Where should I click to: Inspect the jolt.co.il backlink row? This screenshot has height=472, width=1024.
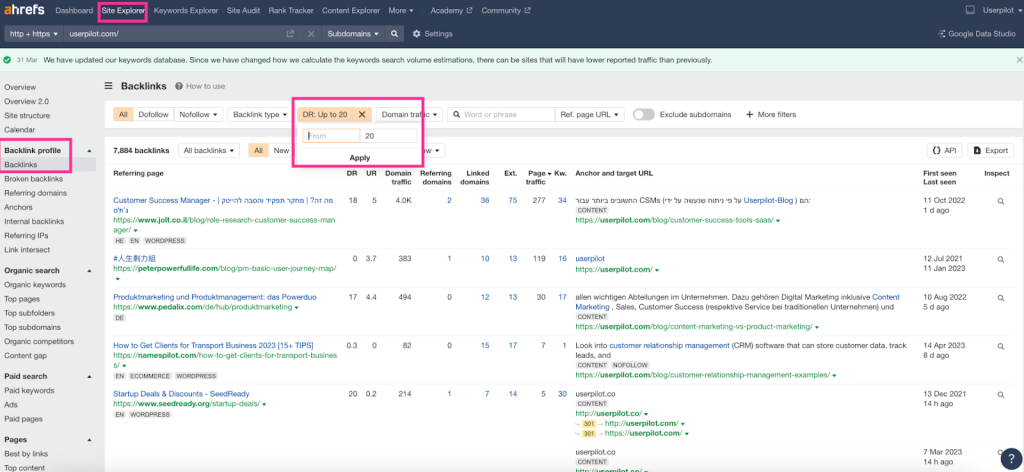tap(1000, 202)
